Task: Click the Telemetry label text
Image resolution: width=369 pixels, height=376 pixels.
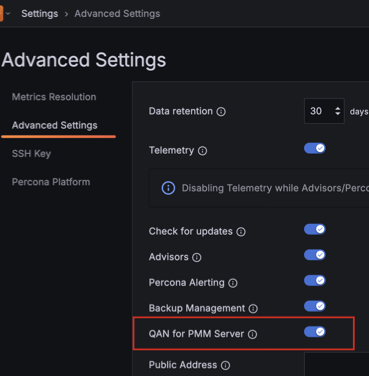Action: point(171,151)
